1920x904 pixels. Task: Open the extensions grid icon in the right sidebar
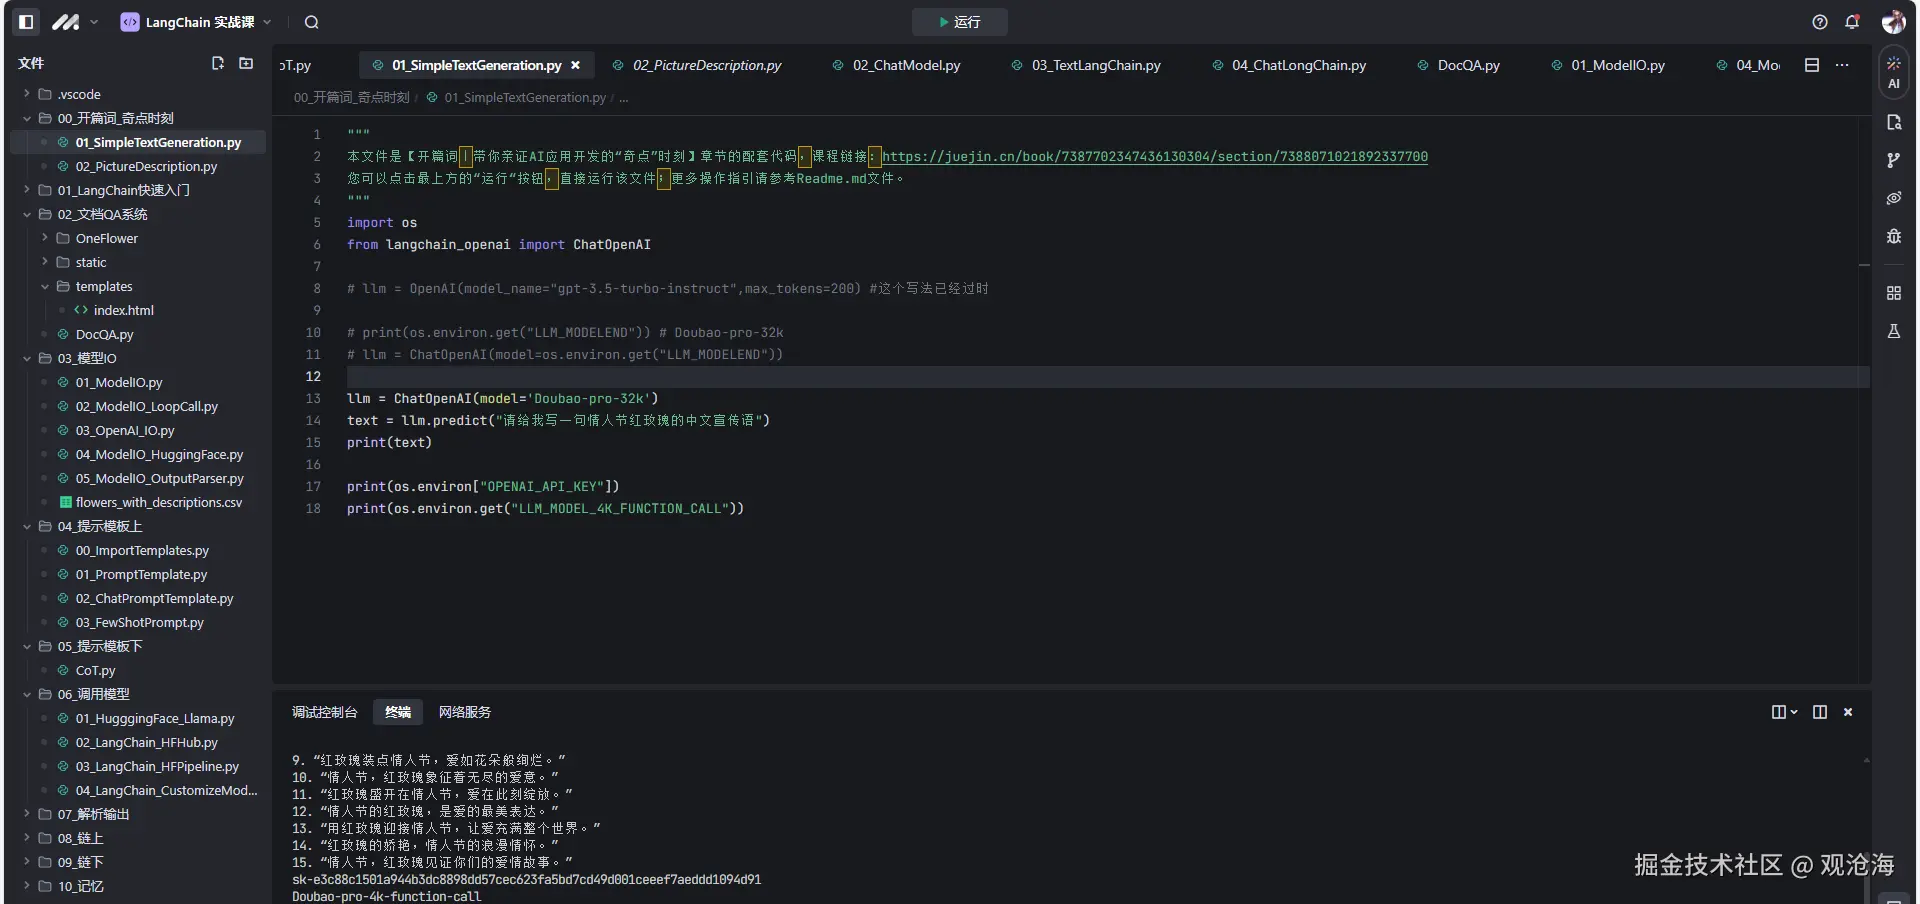tap(1893, 293)
